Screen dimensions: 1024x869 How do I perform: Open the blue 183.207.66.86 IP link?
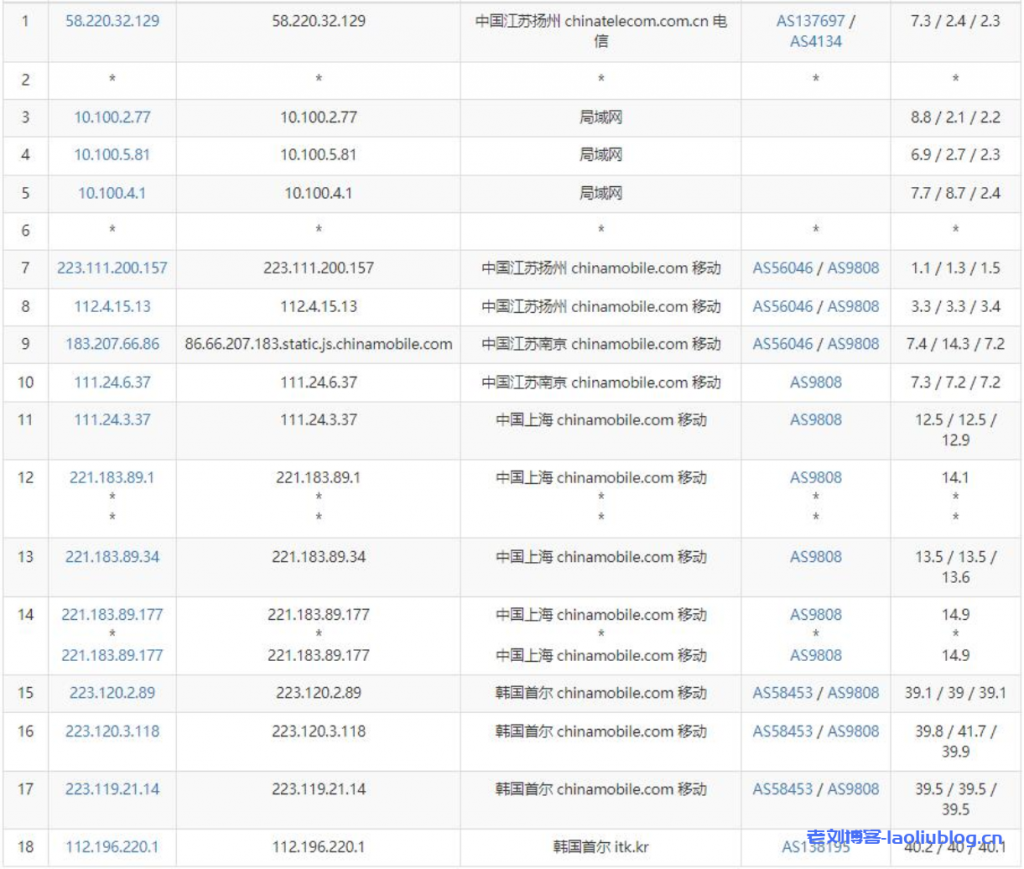[x=112, y=344]
